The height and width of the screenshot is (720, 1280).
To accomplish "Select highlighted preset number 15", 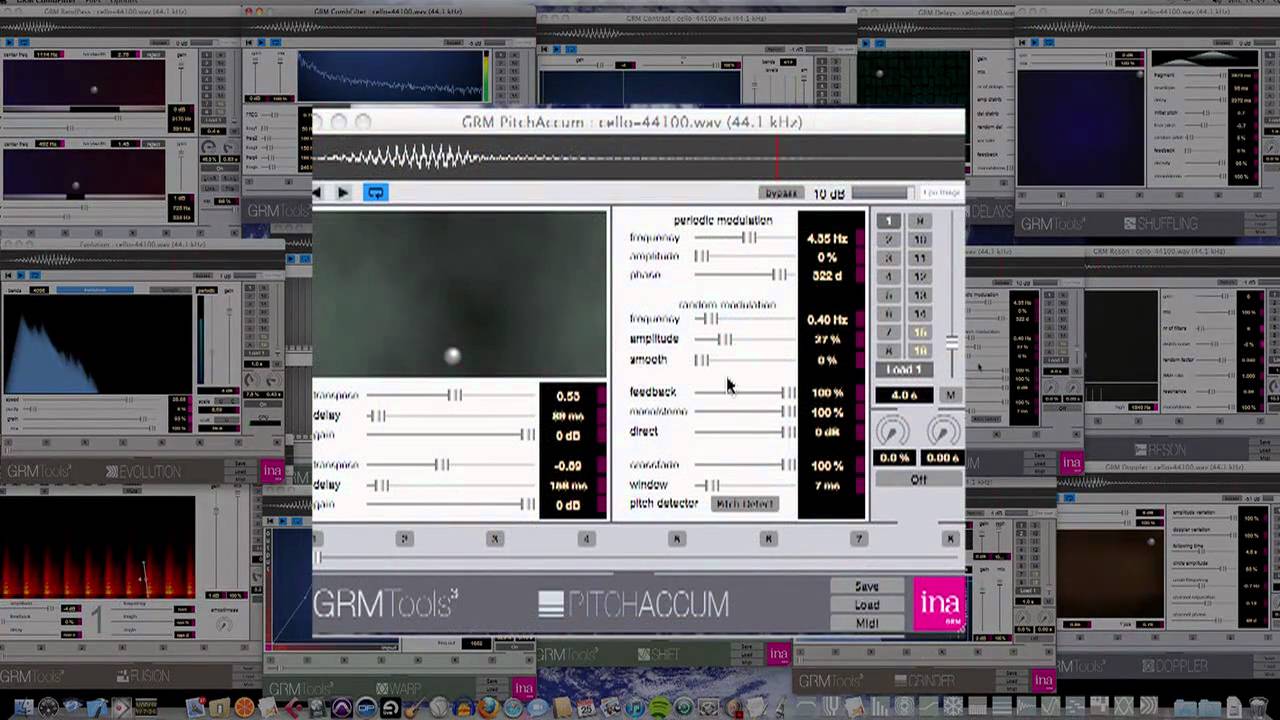I will (920, 333).
